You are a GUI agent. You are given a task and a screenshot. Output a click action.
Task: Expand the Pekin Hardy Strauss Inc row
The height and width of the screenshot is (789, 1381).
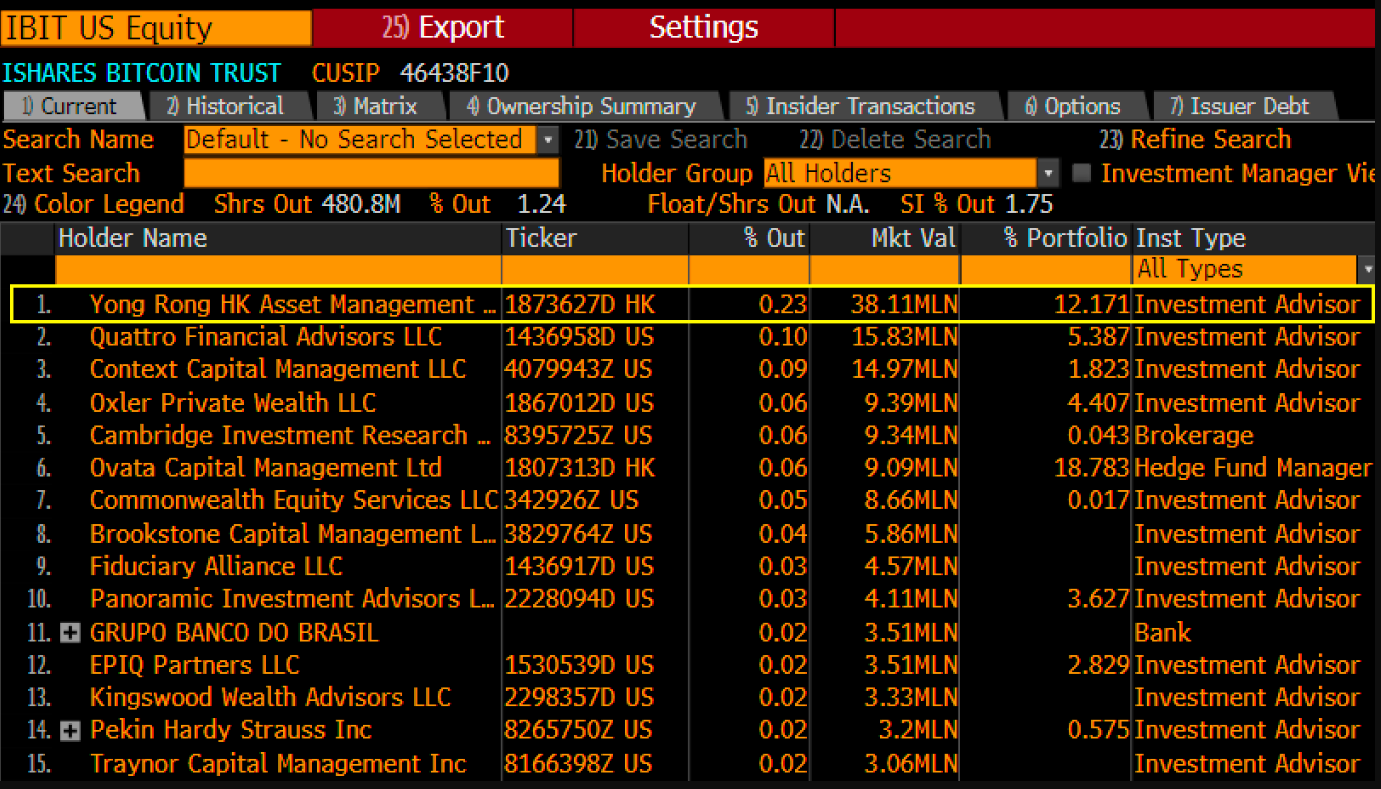click(x=70, y=731)
